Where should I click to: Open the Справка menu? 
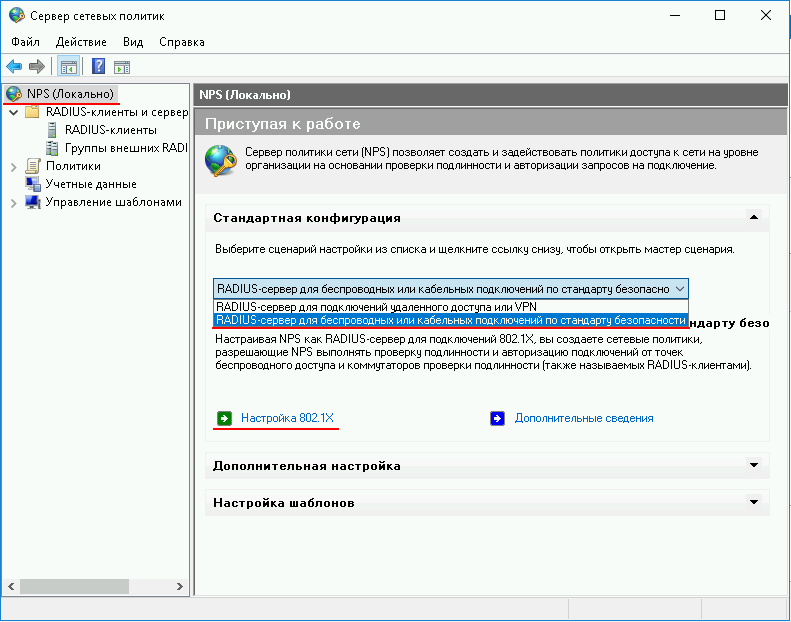[x=182, y=42]
